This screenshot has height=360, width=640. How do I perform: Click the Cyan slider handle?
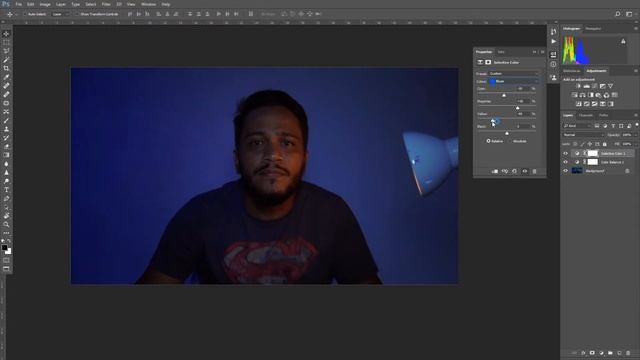pos(504,95)
